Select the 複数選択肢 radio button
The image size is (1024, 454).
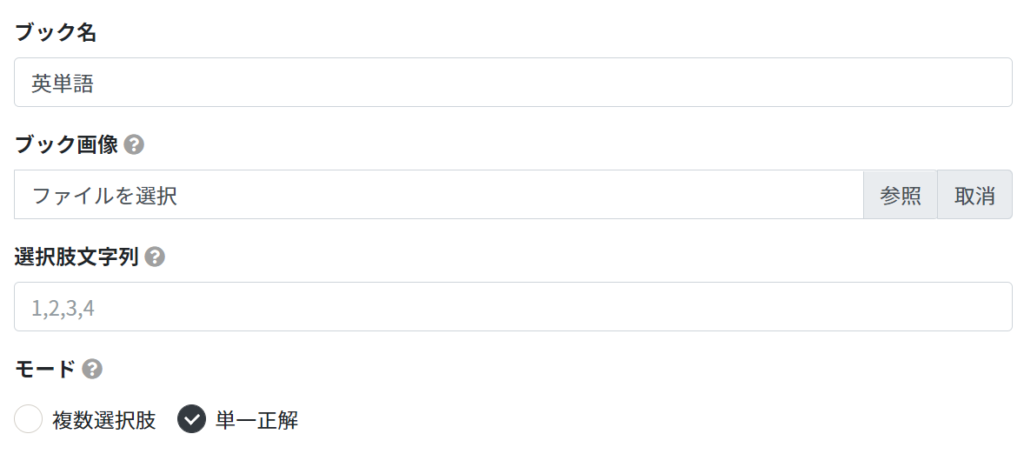tap(29, 419)
